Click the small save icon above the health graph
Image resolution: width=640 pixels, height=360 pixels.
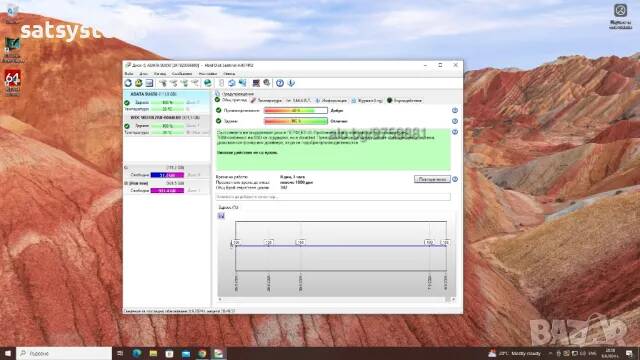point(221,216)
